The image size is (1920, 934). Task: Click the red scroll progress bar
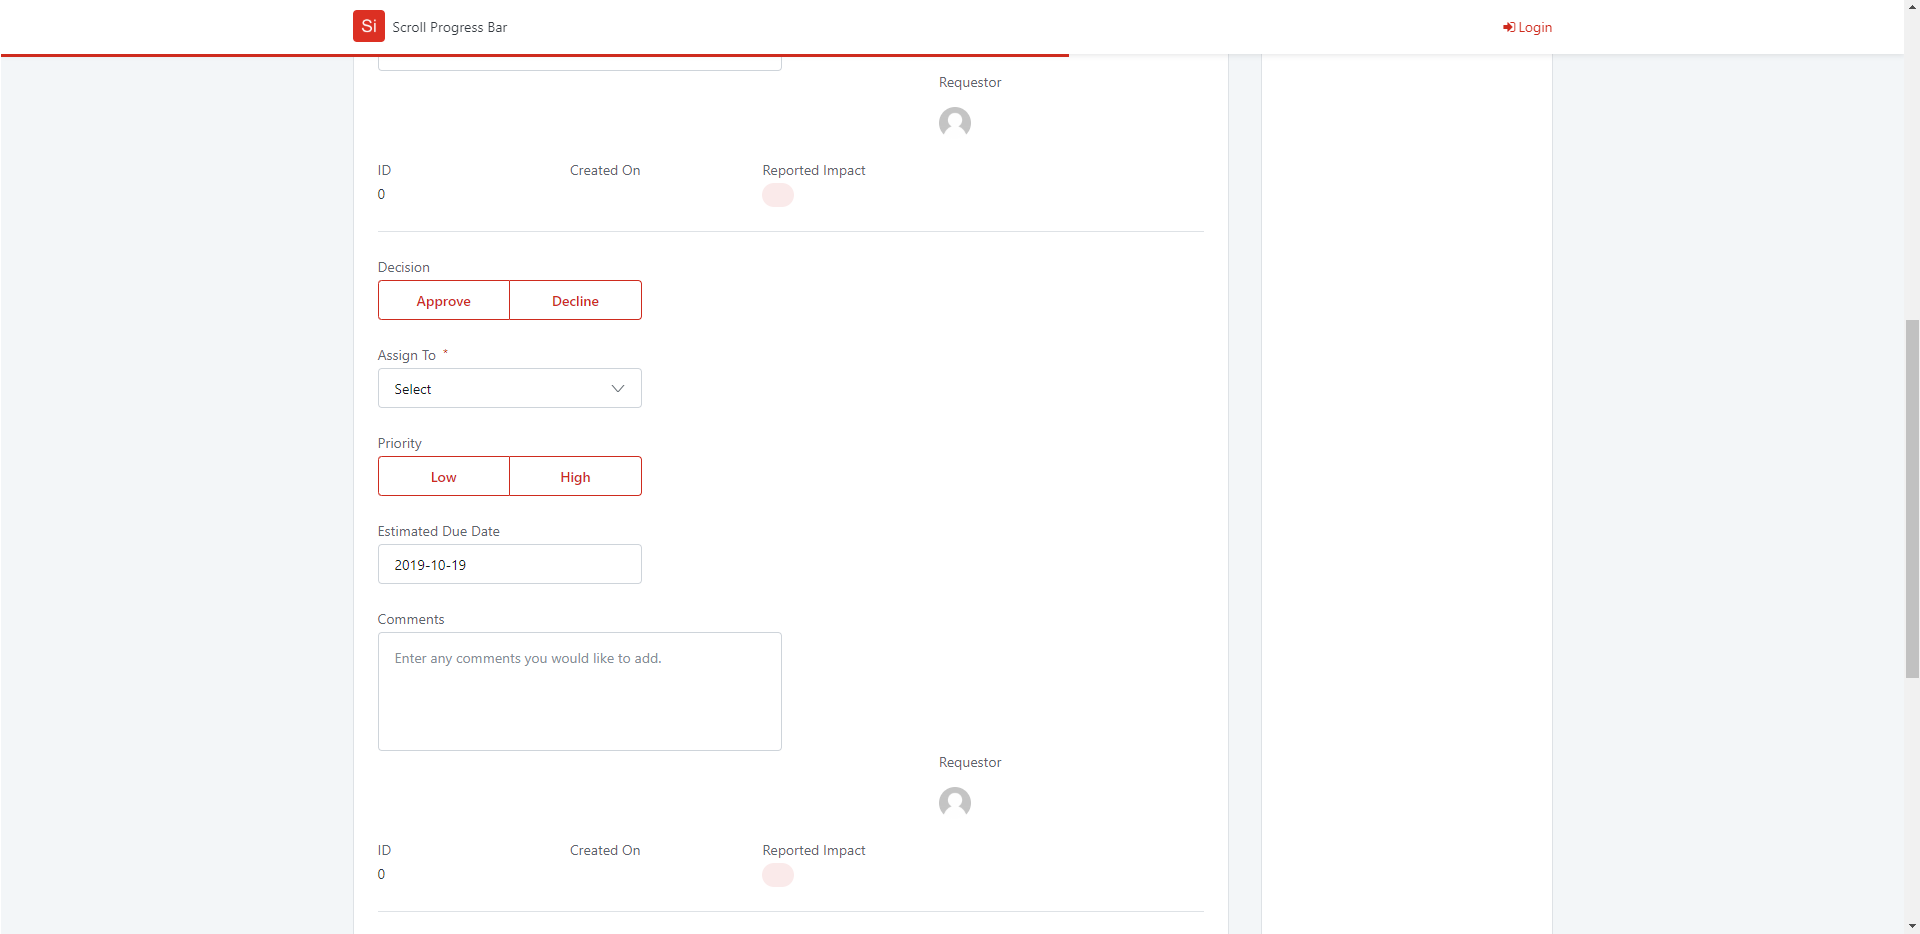click(x=535, y=55)
